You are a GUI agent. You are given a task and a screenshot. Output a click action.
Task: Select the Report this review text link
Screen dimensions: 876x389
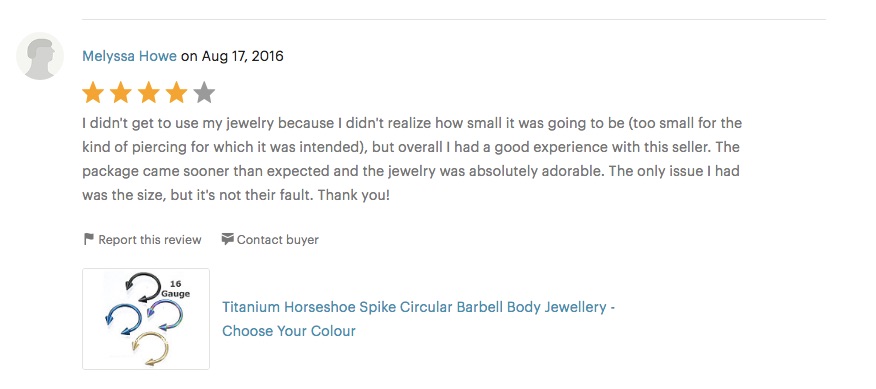pos(150,240)
